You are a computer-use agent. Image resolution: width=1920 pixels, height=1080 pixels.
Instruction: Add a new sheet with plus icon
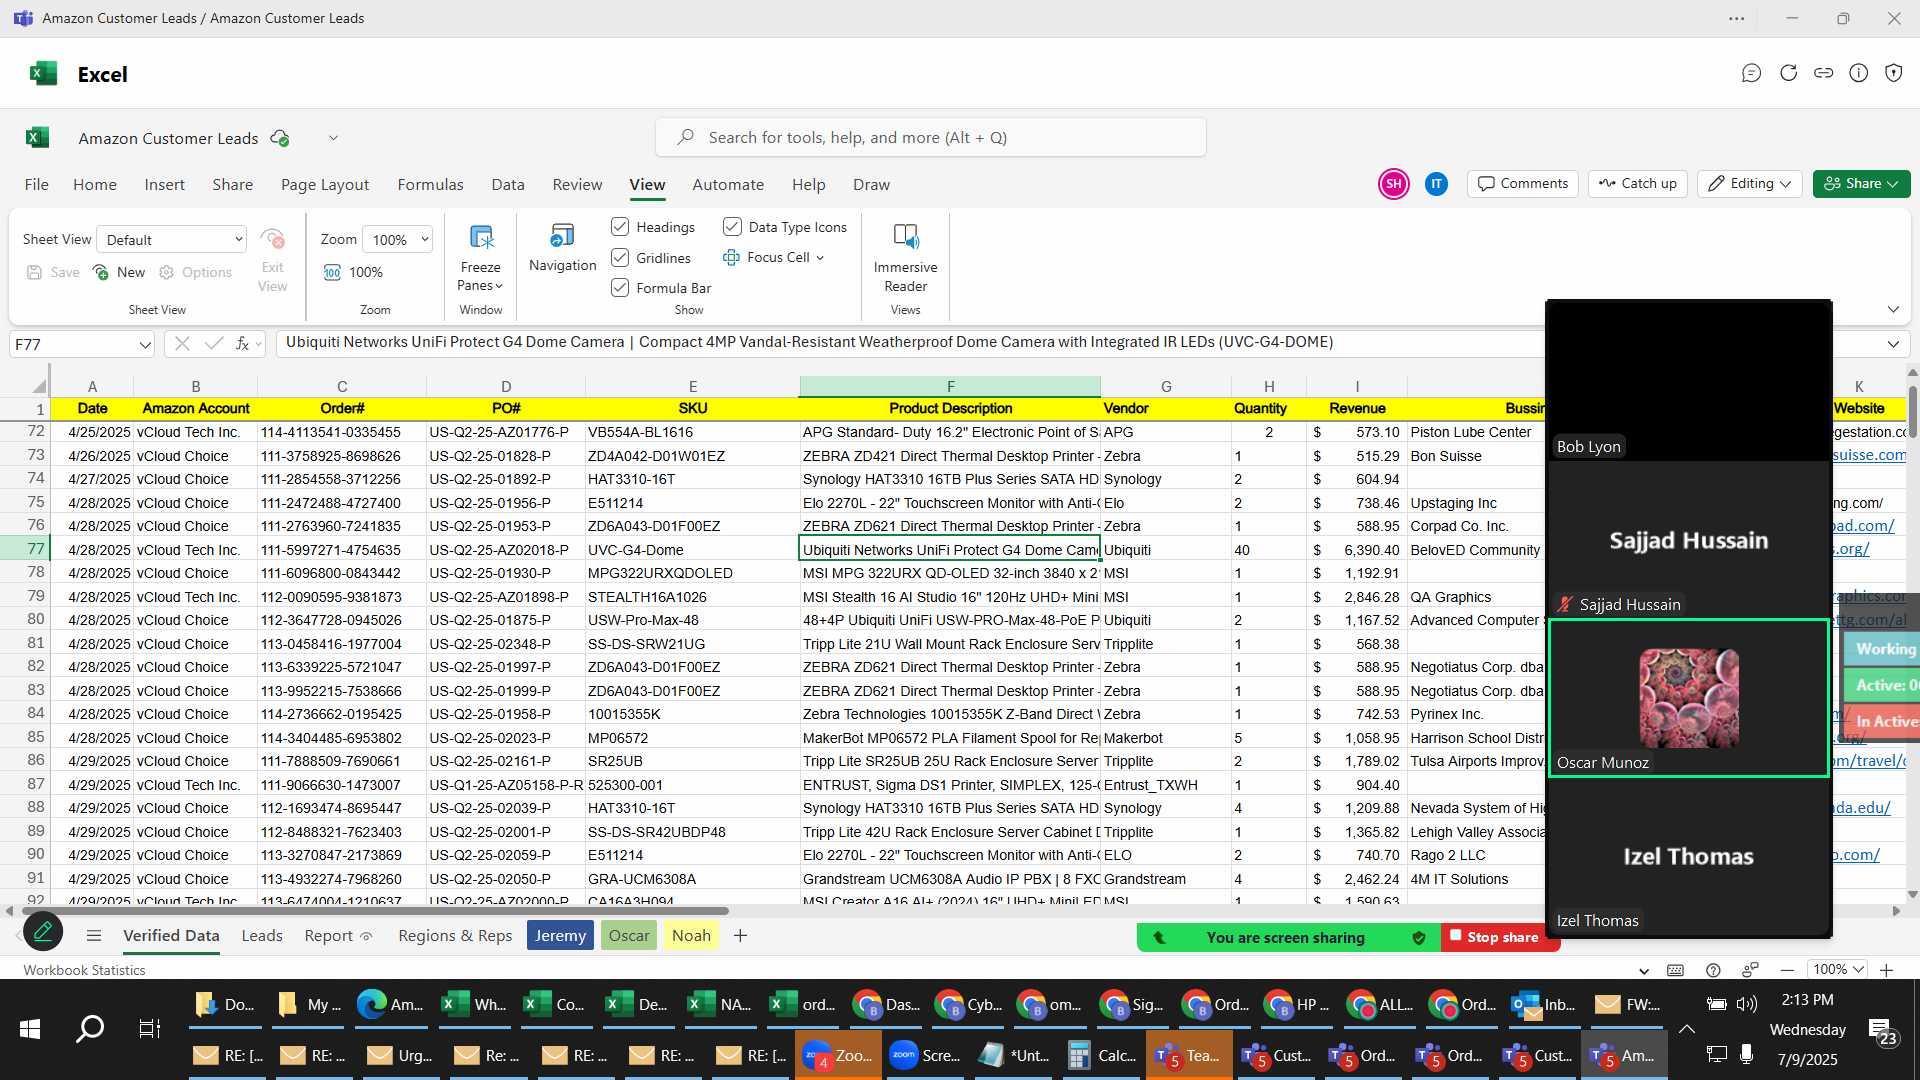[x=740, y=936]
